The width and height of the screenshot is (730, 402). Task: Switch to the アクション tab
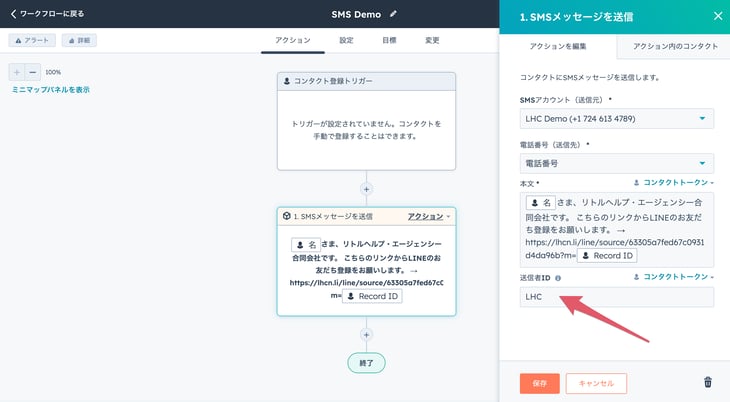(292, 41)
